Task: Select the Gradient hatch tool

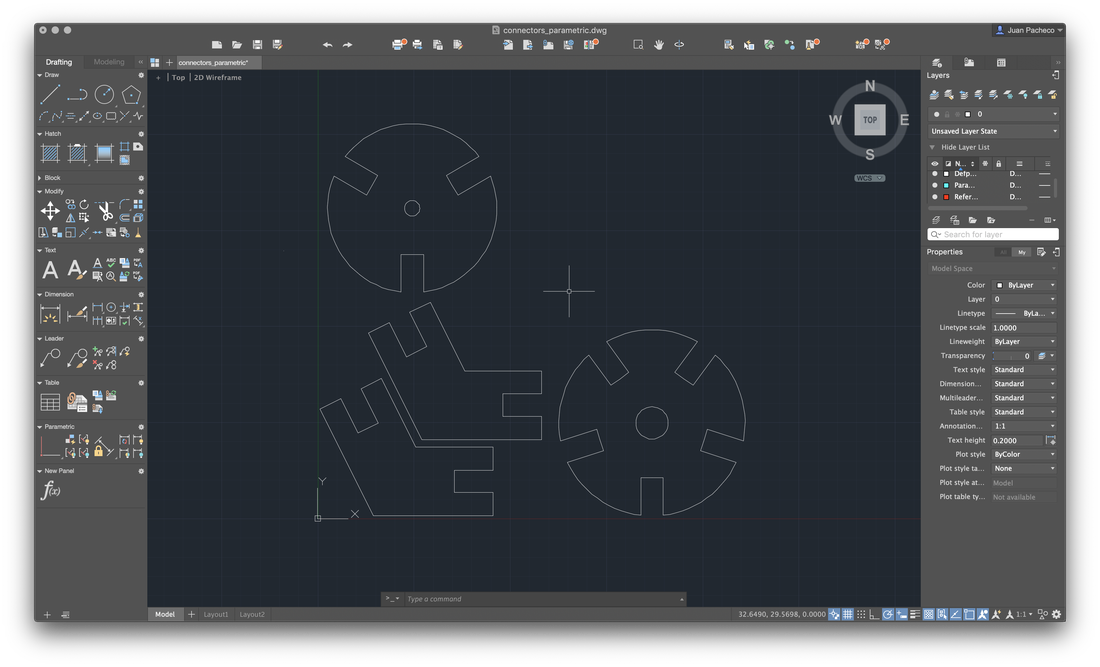Action: [x=104, y=153]
